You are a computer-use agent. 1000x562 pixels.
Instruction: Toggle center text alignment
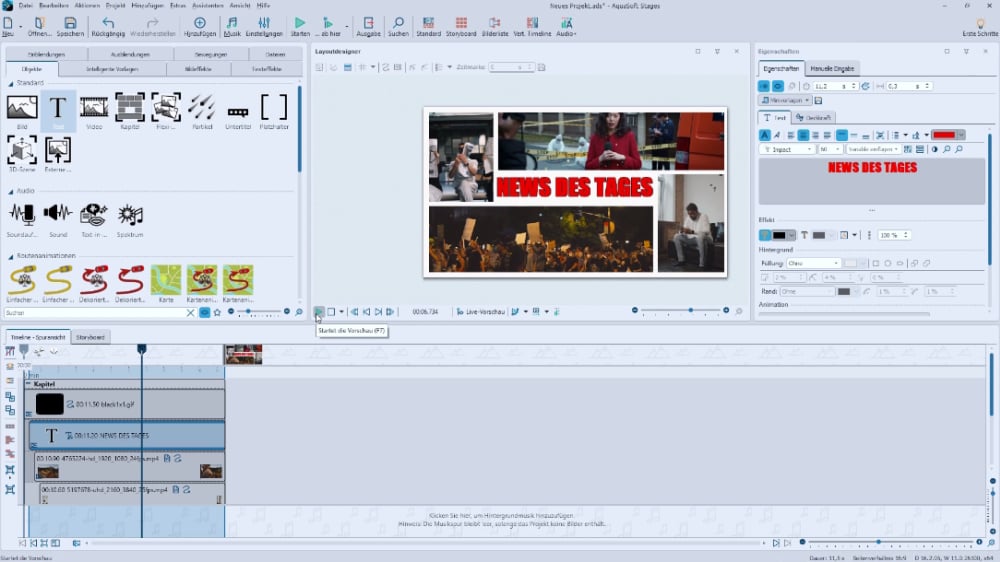(x=803, y=135)
